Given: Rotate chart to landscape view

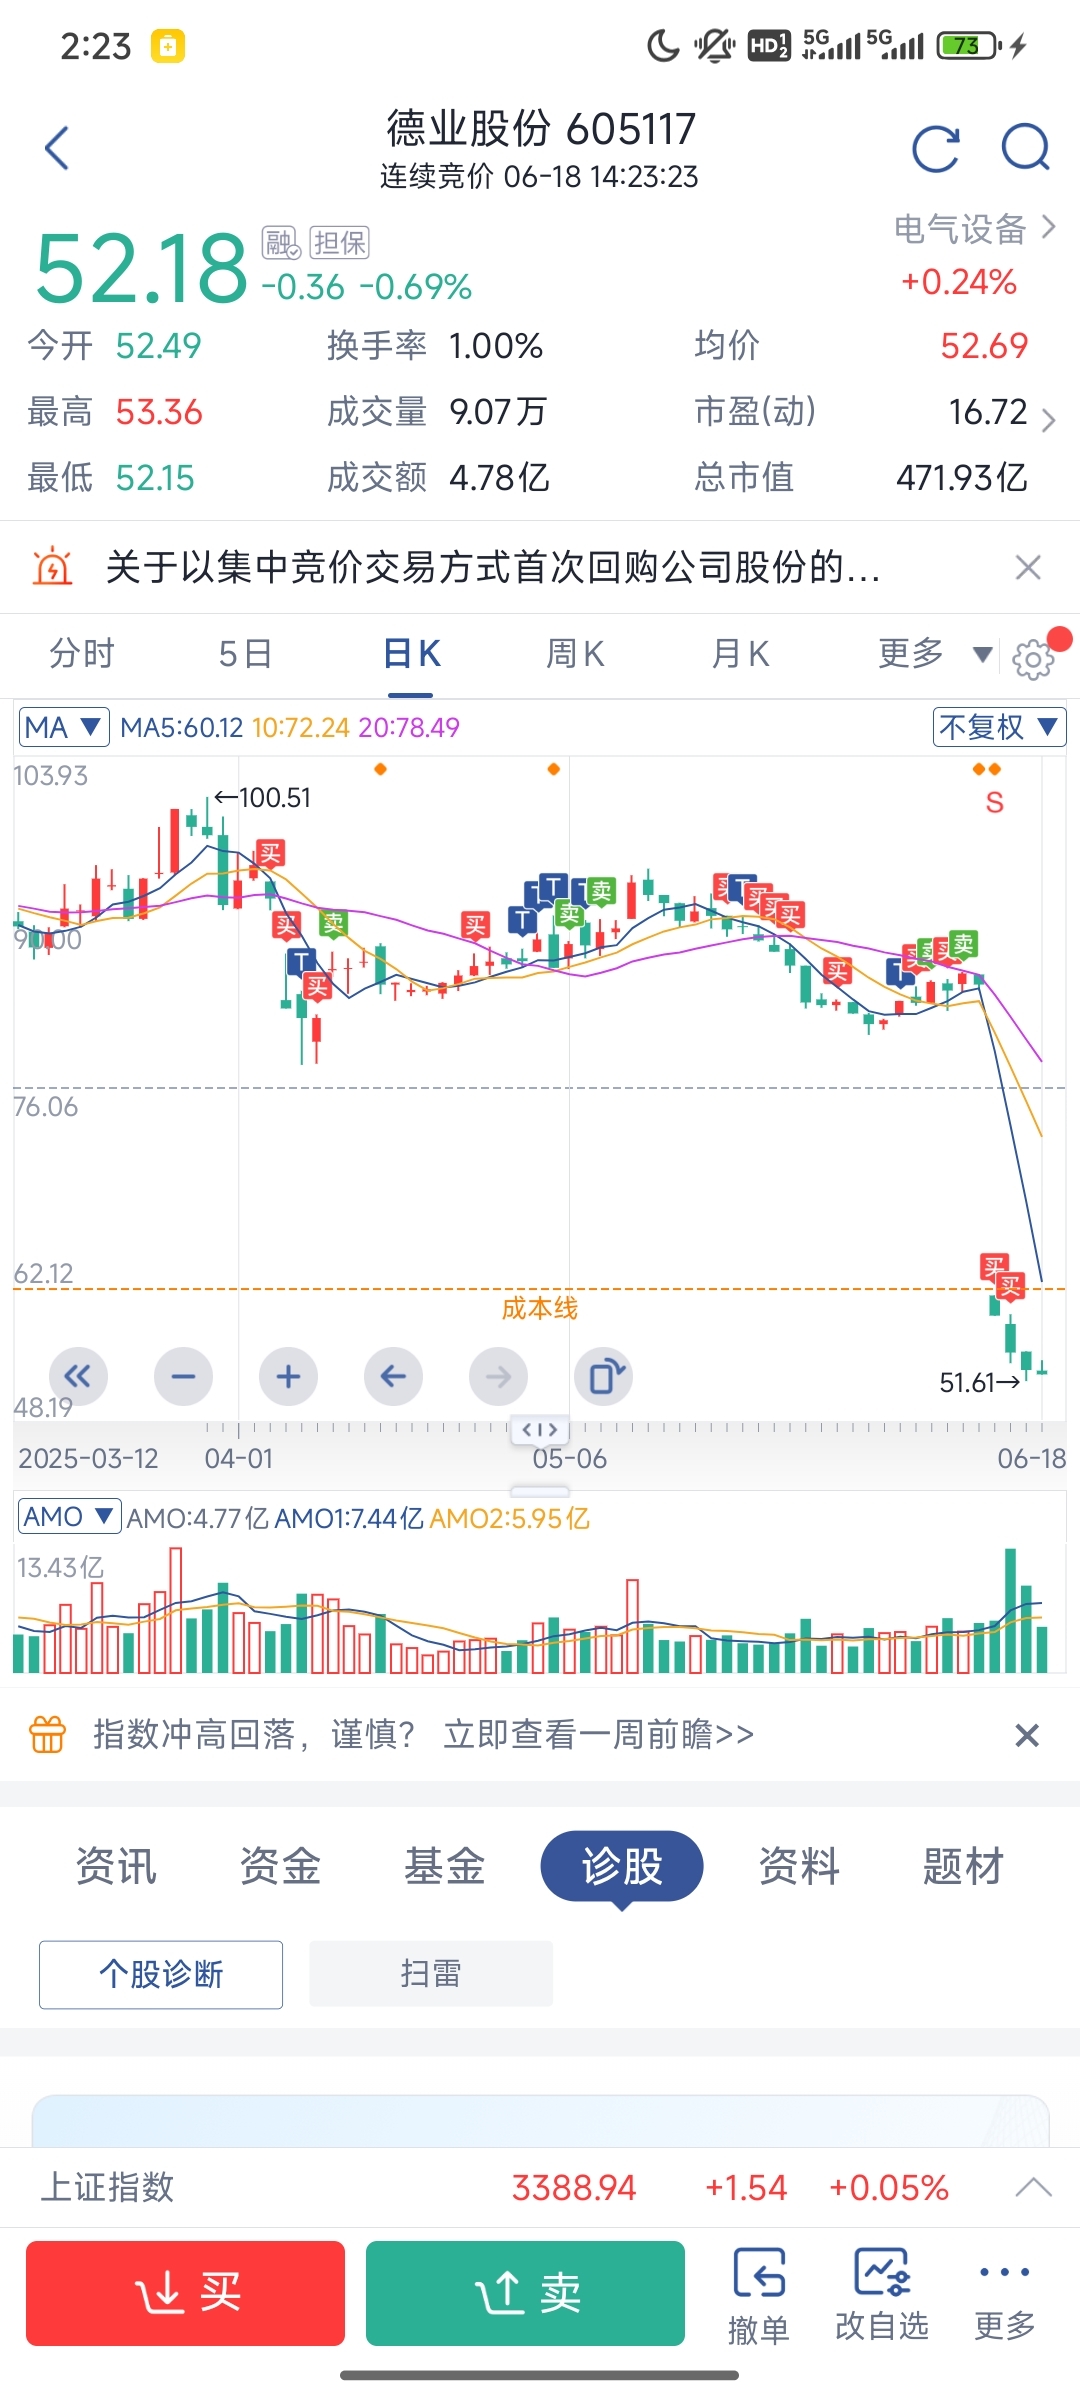Looking at the screenshot, I should (x=603, y=1376).
